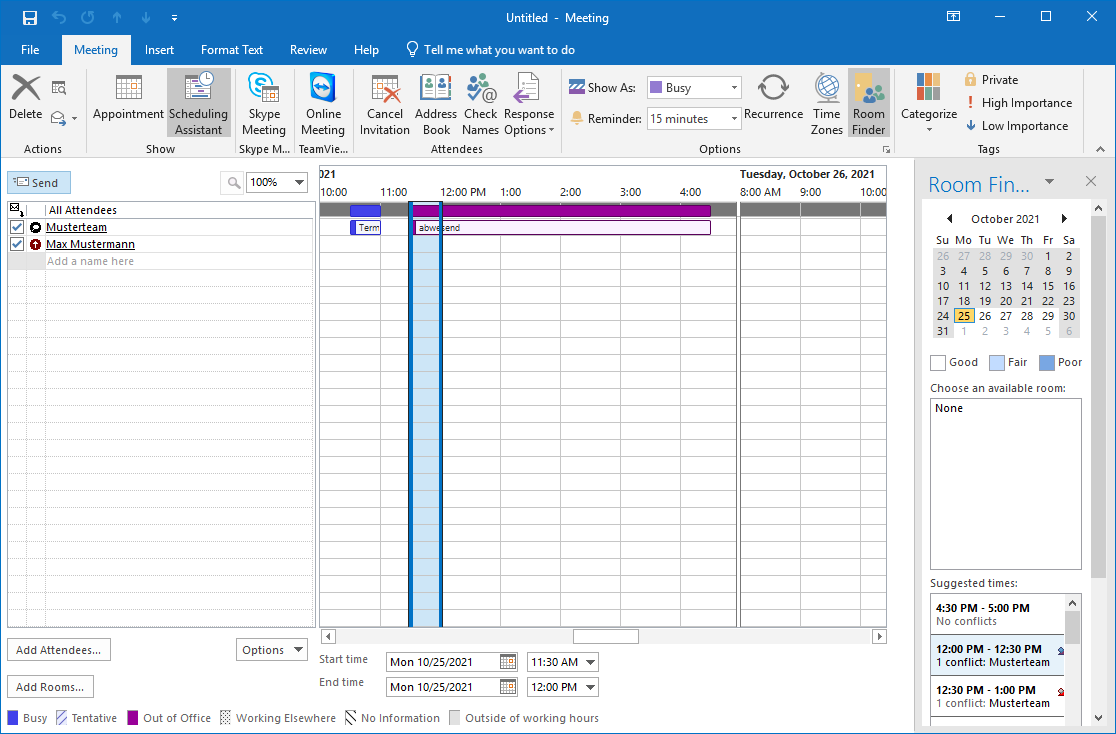Uncheck the Max Mustermann attendee checkbox
The image size is (1116, 734).
(16, 244)
